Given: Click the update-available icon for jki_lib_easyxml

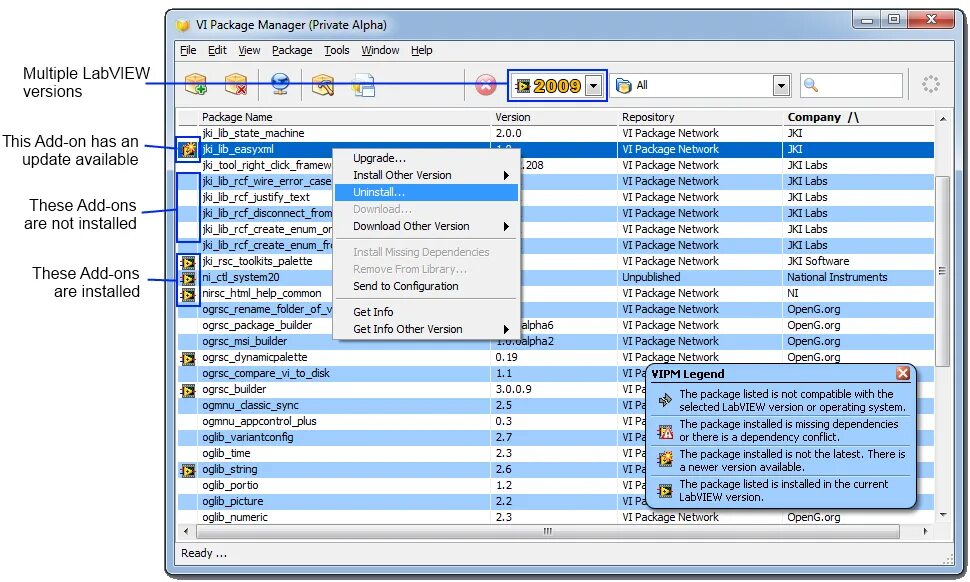Looking at the screenshot, I should (188, 149).
